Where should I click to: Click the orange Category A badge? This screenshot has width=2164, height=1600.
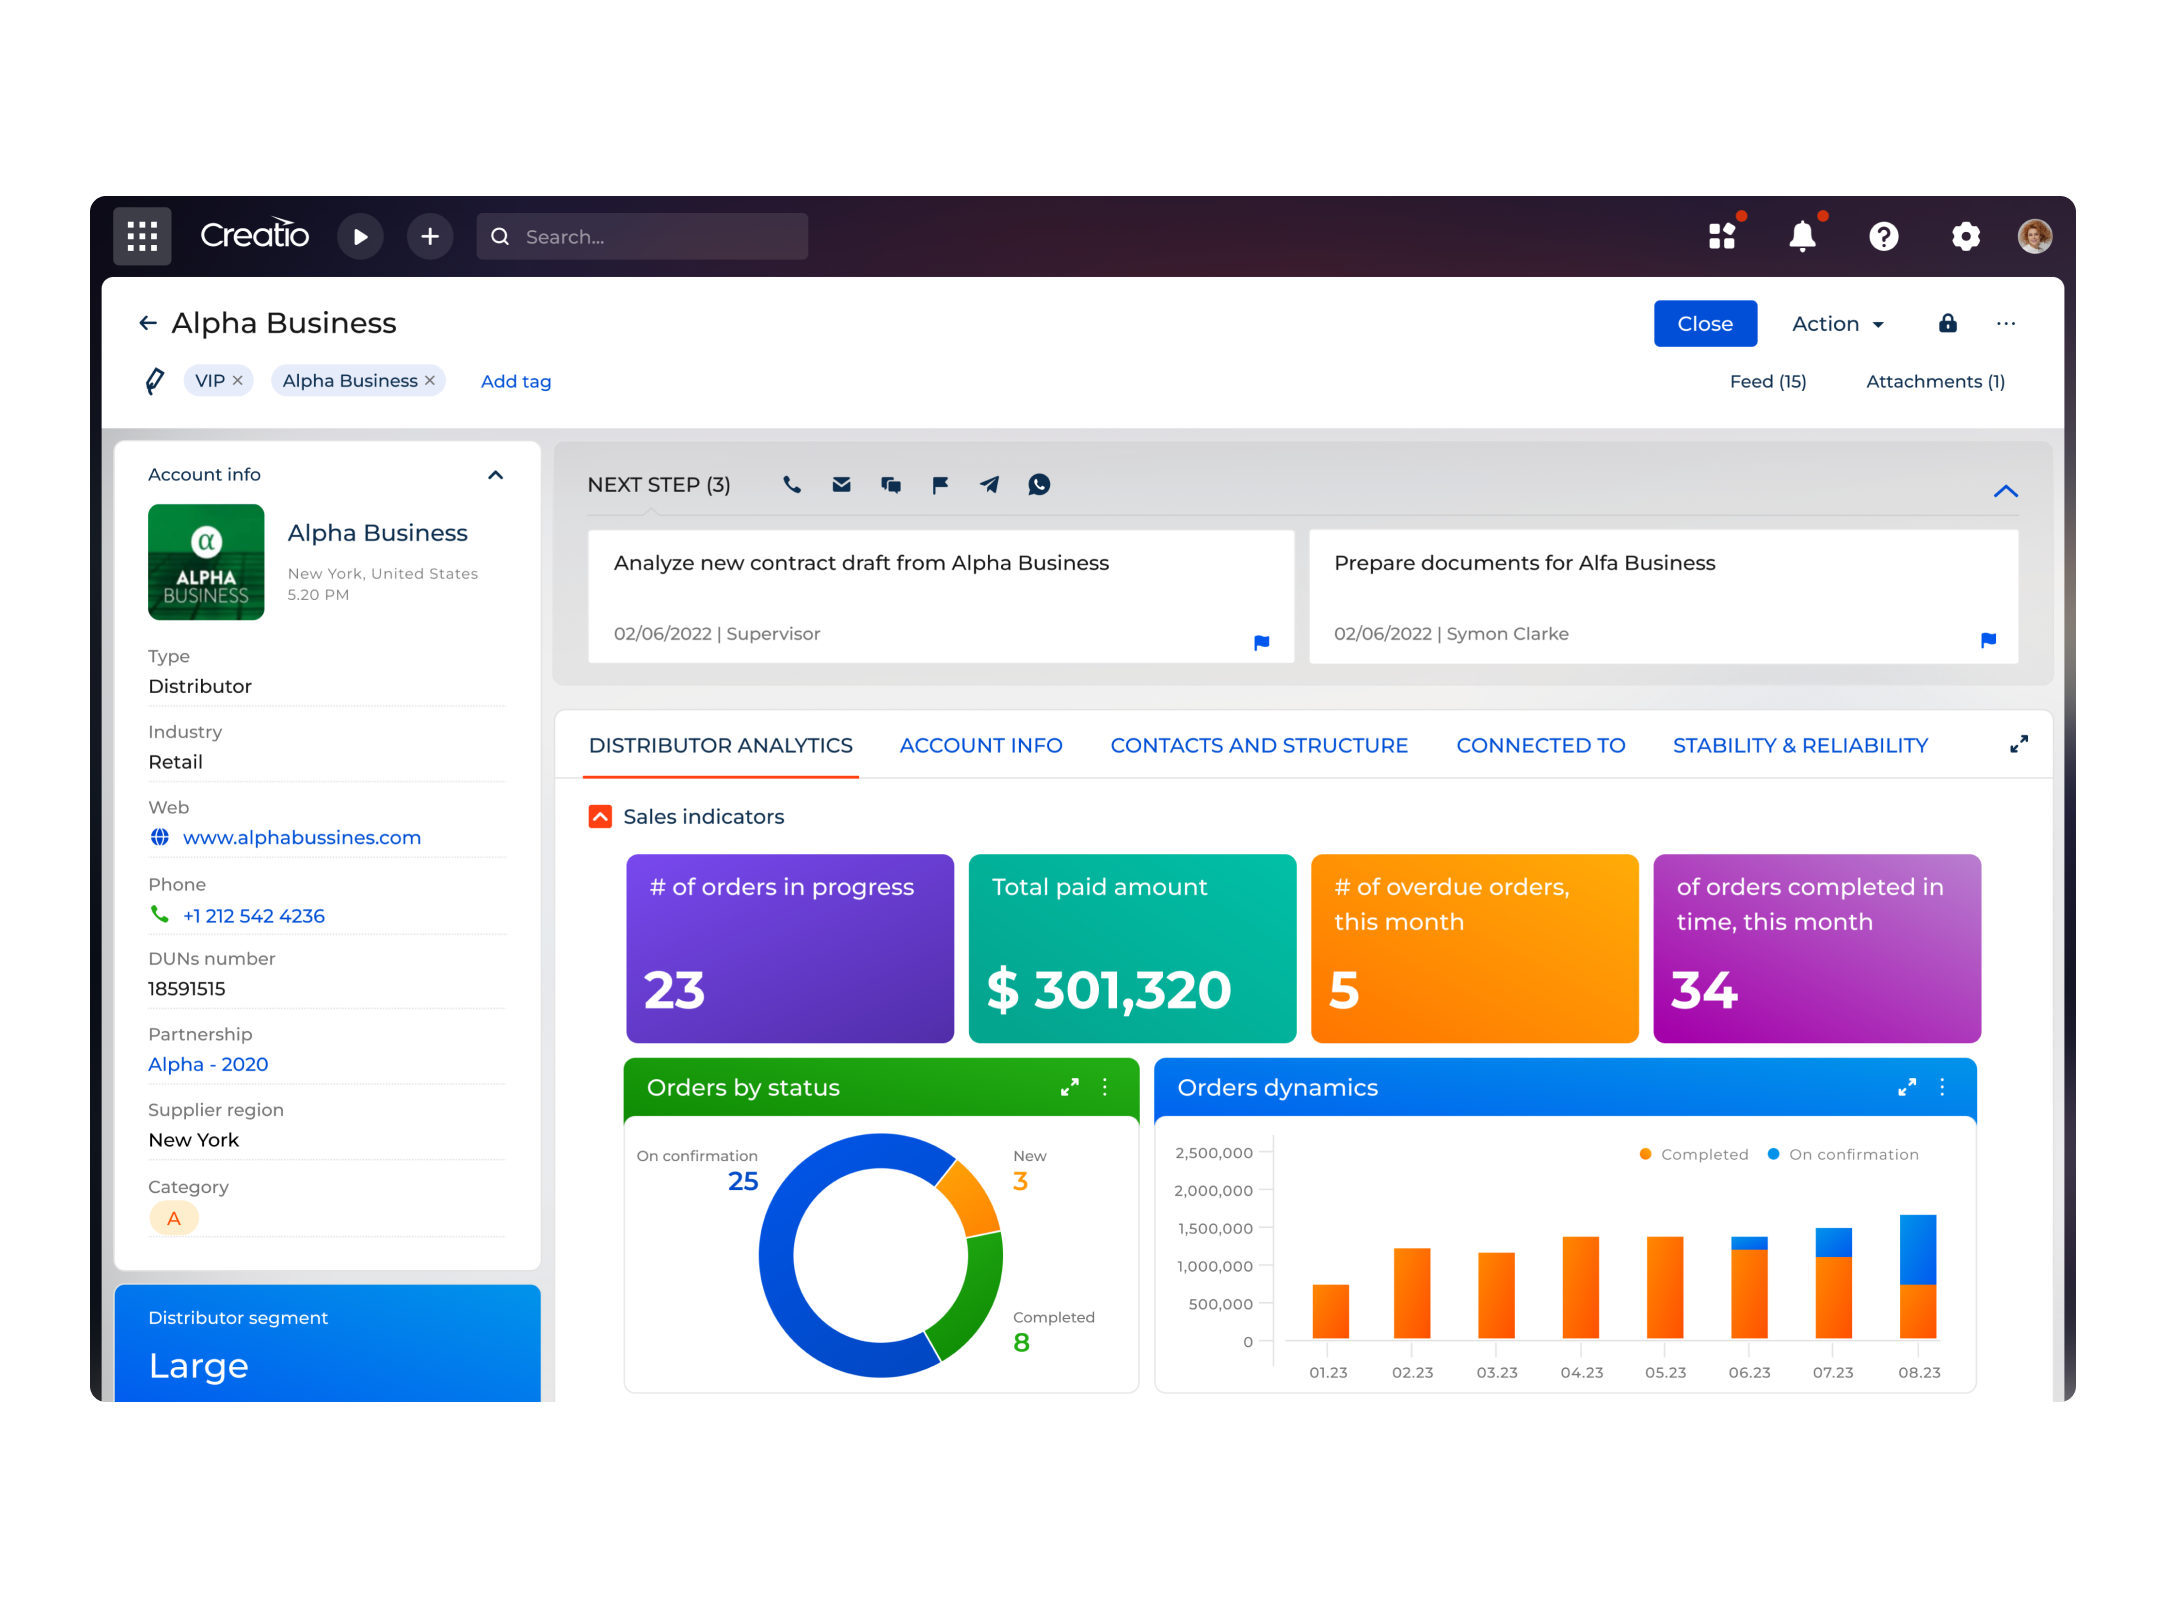click(174, 1219)
